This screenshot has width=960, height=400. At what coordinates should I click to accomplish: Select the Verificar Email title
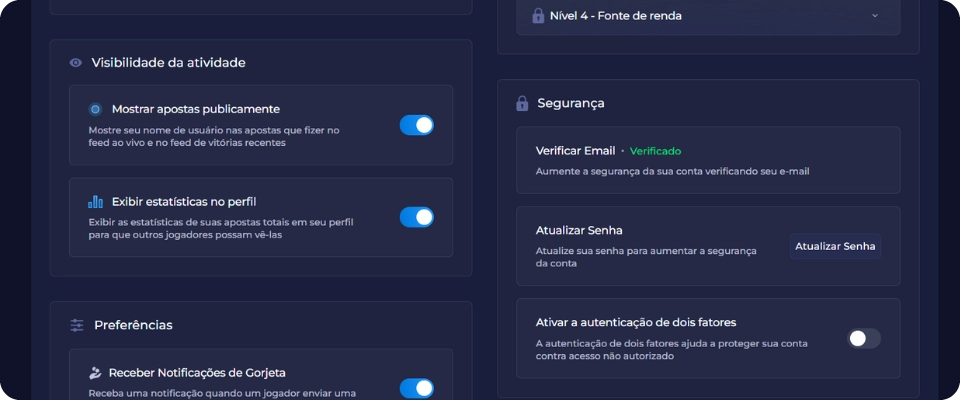[576, 151]
